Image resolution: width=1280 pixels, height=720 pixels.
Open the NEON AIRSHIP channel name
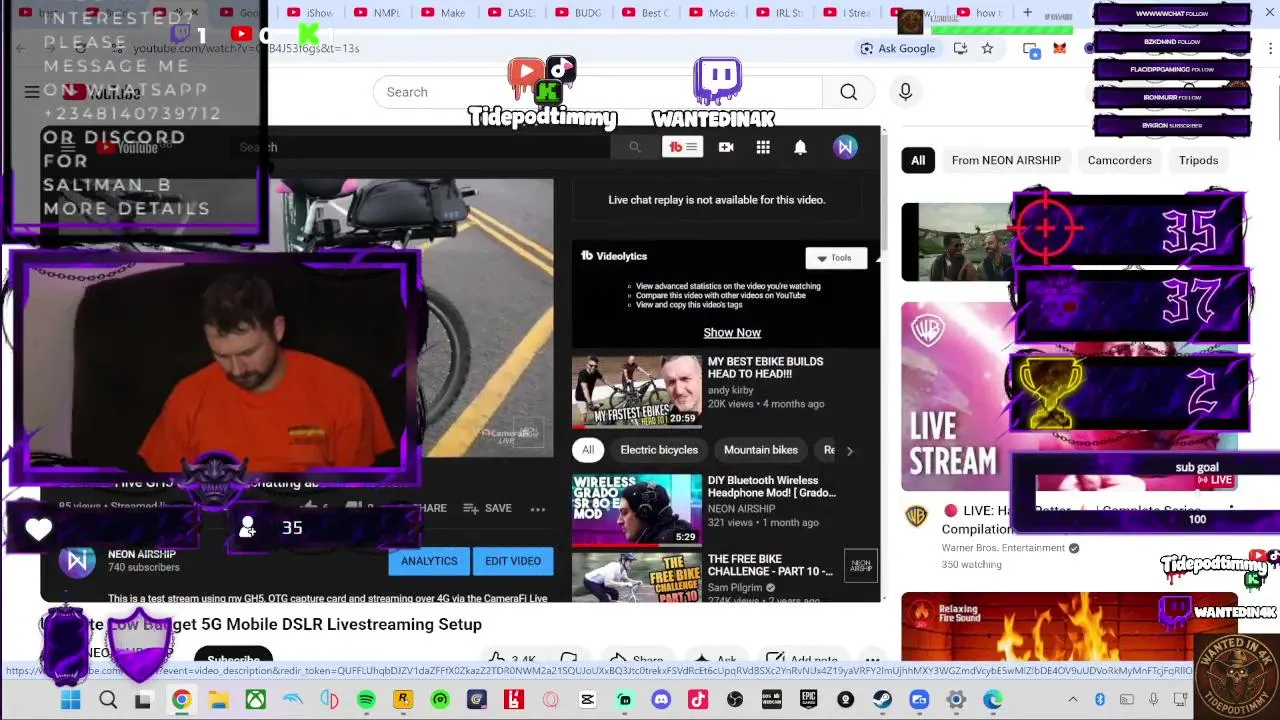click(x=142, y=554)
